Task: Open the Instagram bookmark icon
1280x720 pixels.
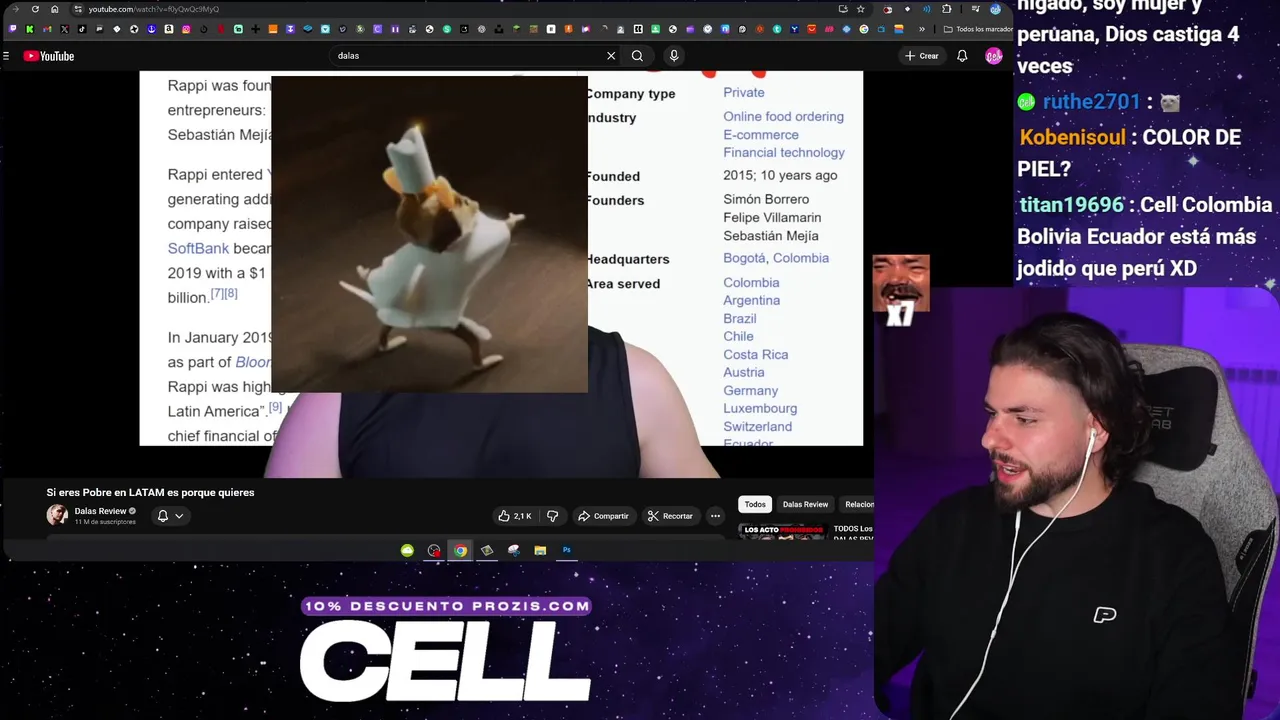Action: (x=186, y=29)
